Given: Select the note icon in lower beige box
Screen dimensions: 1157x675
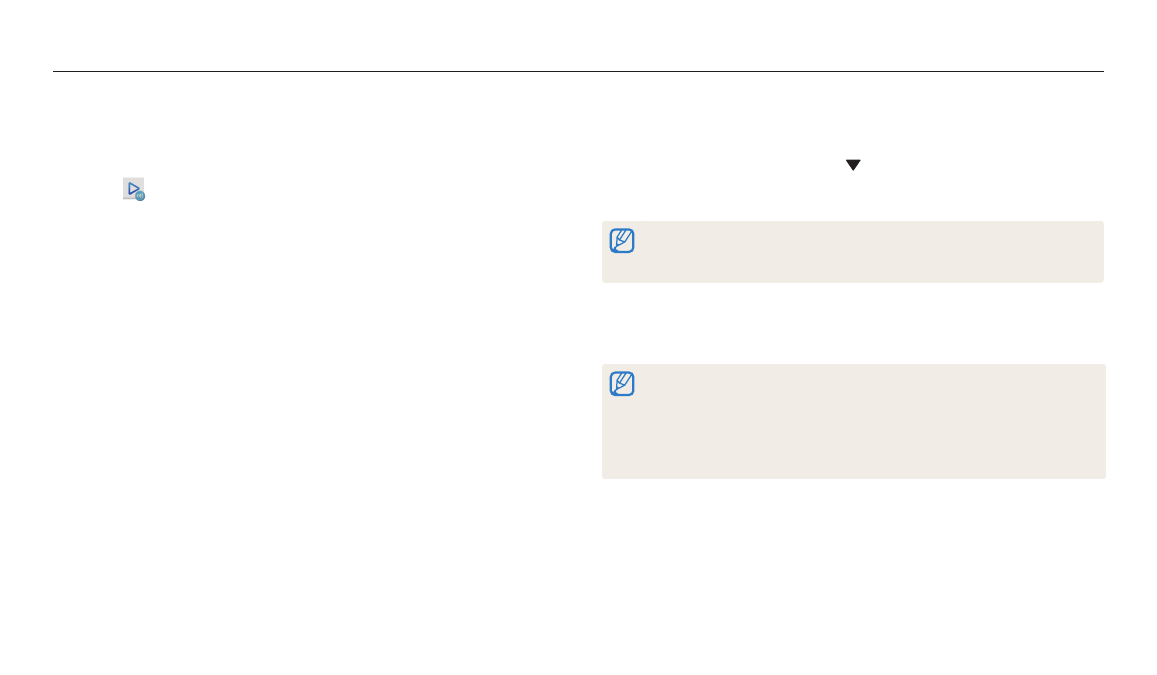Looking at the screenshot, I should (622, 384).
